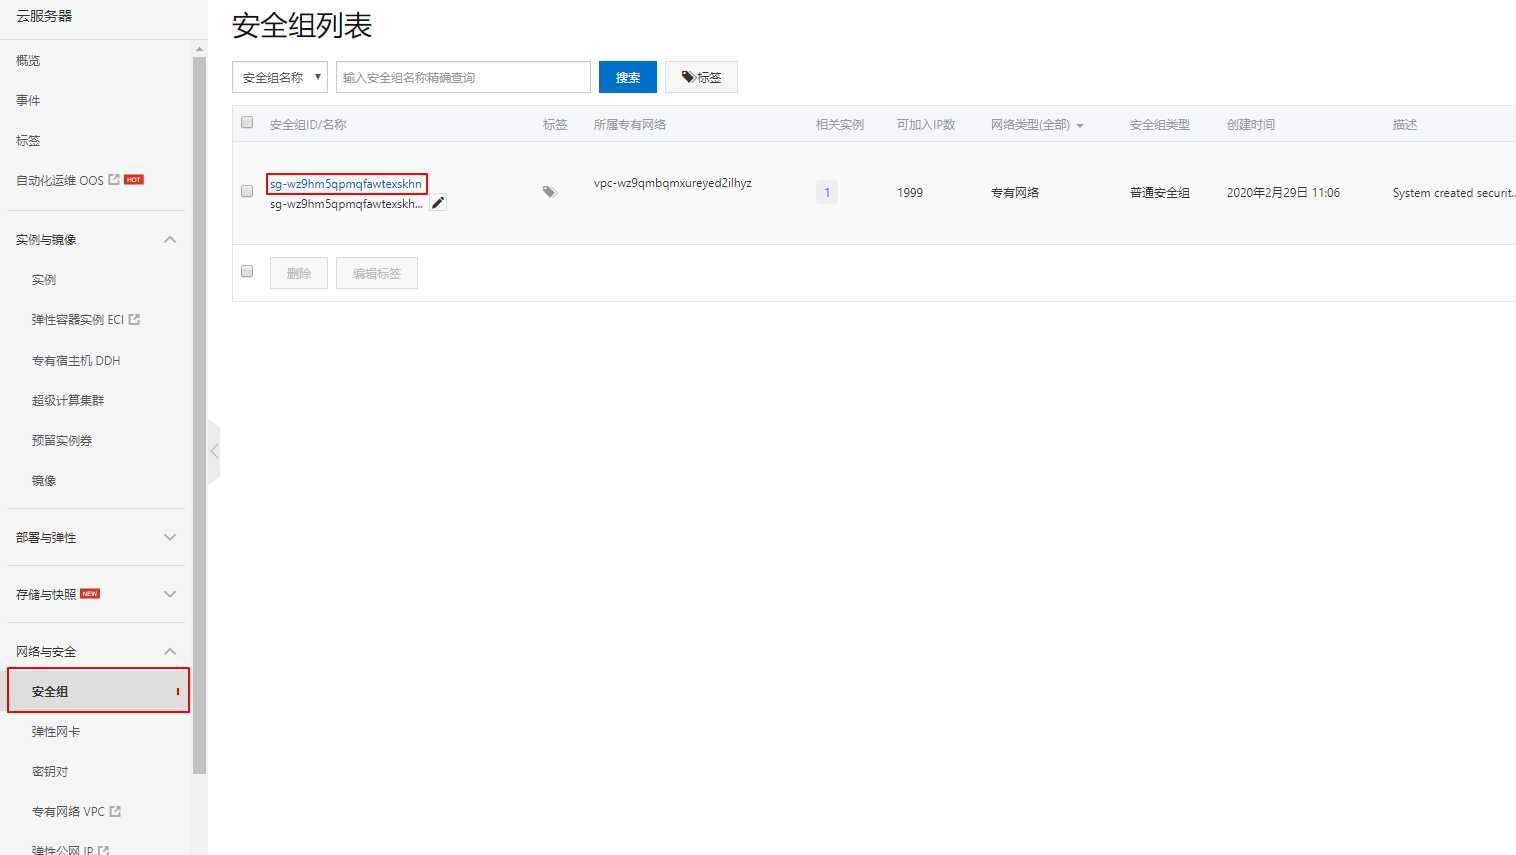Open 事件 in the sidebar
Image resolution: width=1516 pixels, height=855 pixels.
(28, 101)
